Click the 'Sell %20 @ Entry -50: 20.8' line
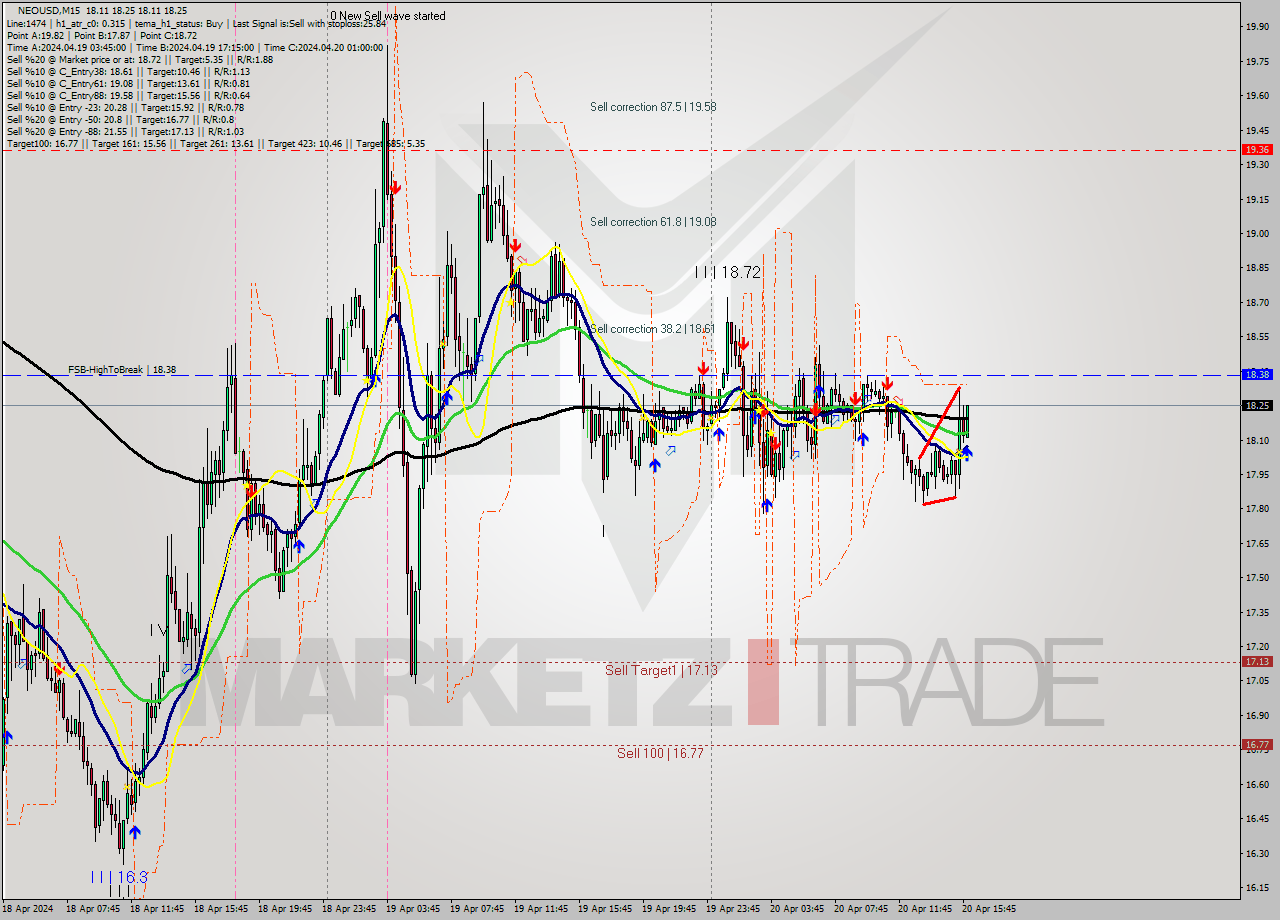The height and width of the screenshot is (920, 1280). coord(120,119)
